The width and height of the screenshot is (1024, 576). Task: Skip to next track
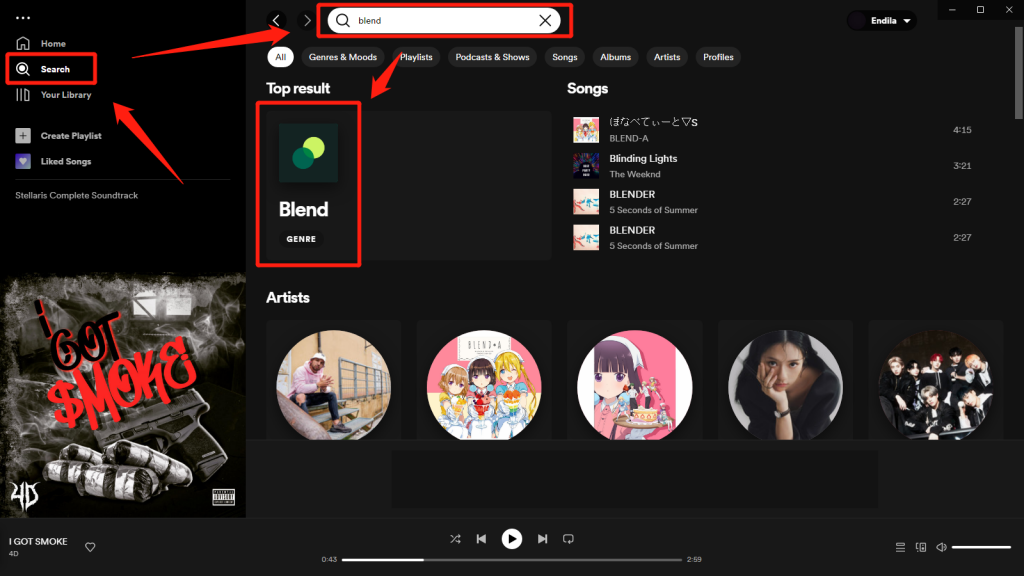click(x=542, y=539)
